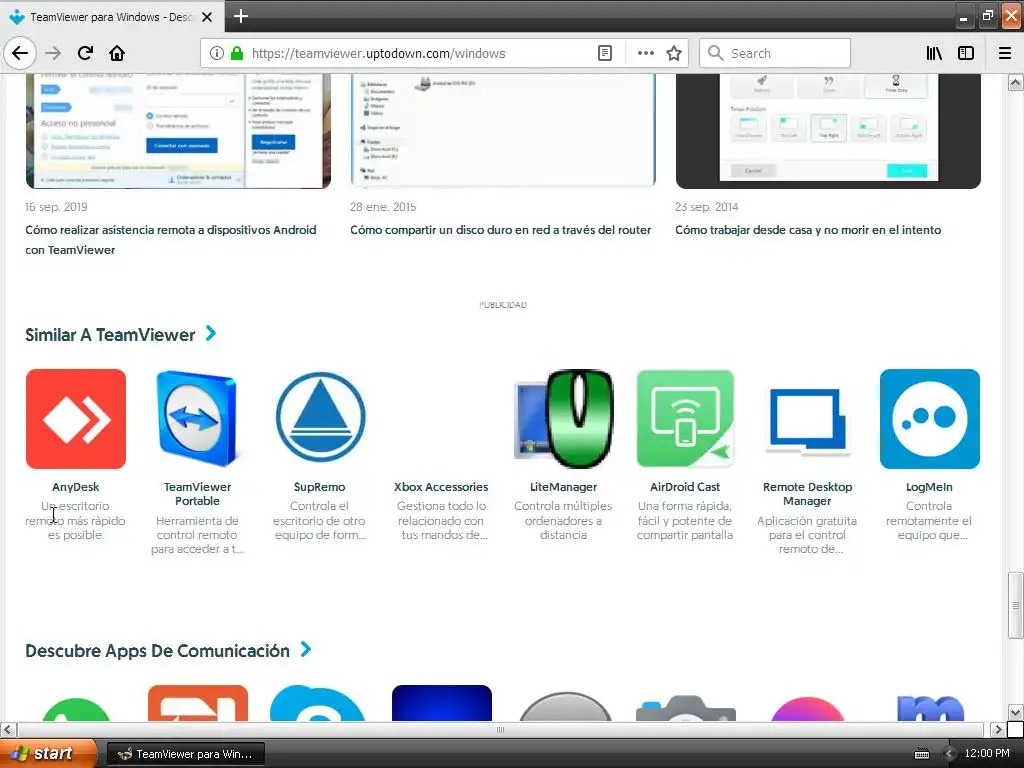Go back to the previous page
Screen dimensions: 1024x768
tap(20, 53)
